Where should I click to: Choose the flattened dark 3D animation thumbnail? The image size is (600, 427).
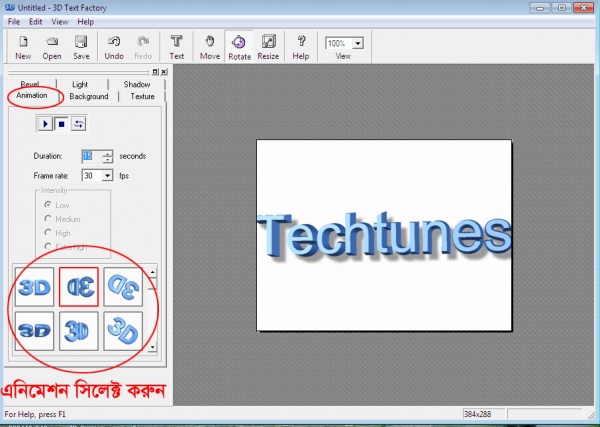tap(34, 331)
